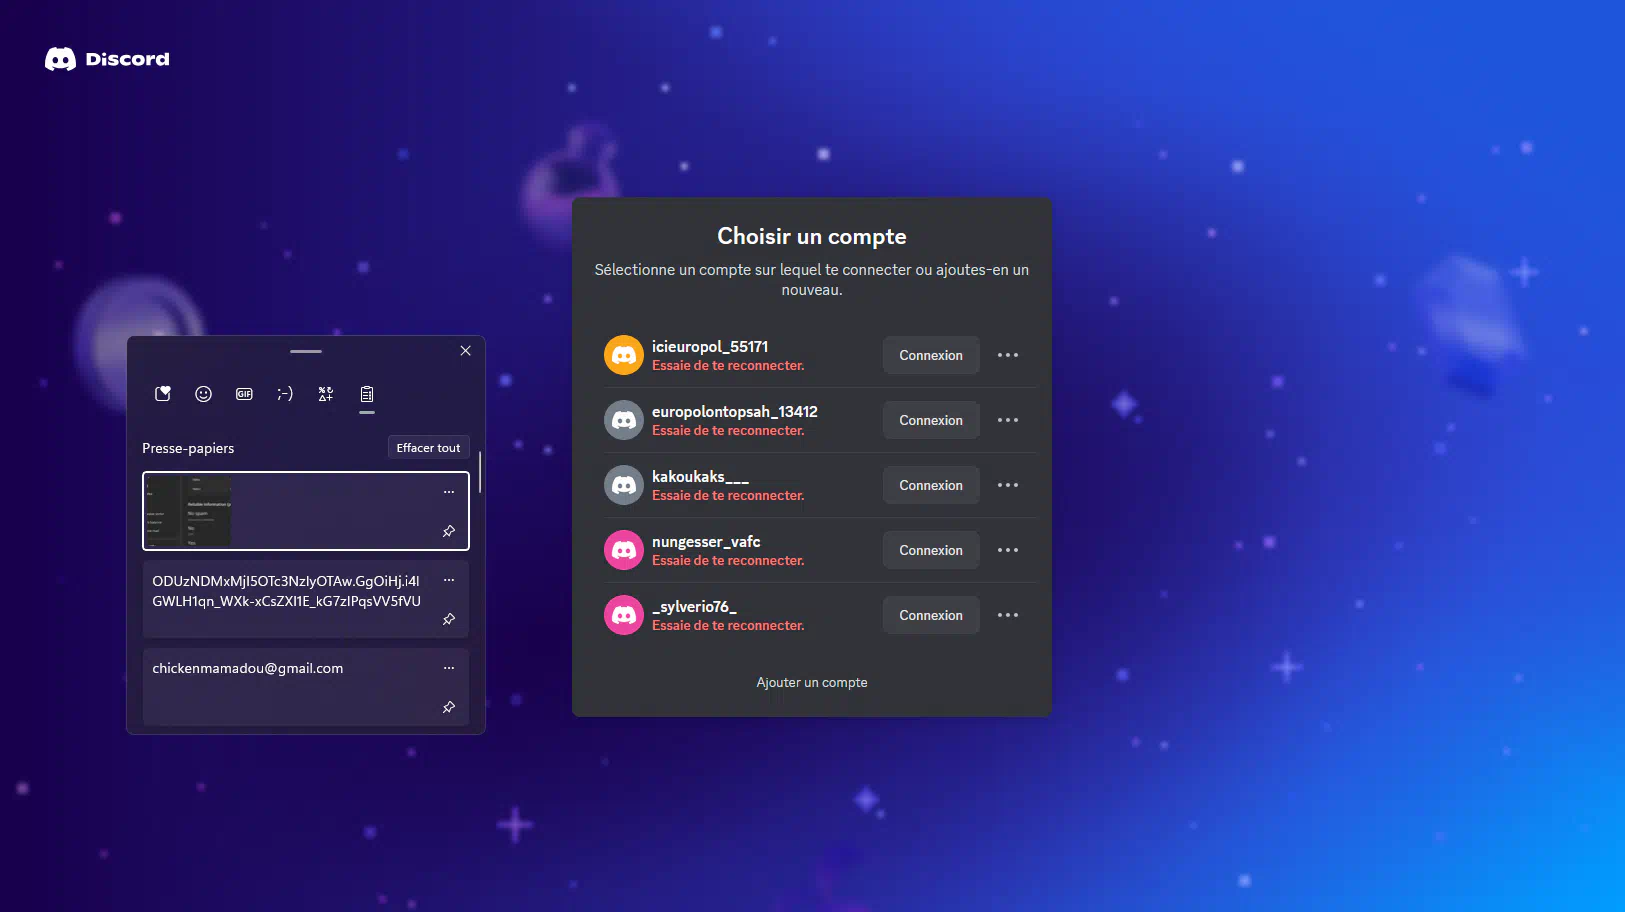Open the recently used favorites tab in clipboard panel
Viewport: 1625px width, 912px height.
coord(163,394)
